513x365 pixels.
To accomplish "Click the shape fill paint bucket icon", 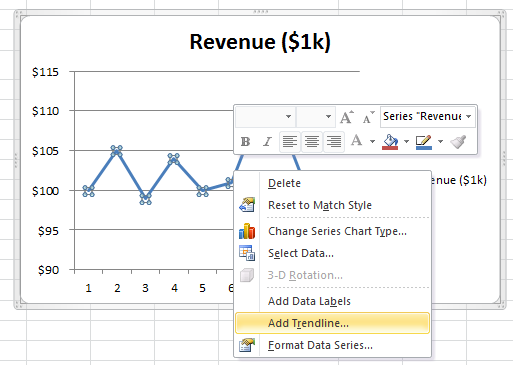I will (x=390, y=142).
